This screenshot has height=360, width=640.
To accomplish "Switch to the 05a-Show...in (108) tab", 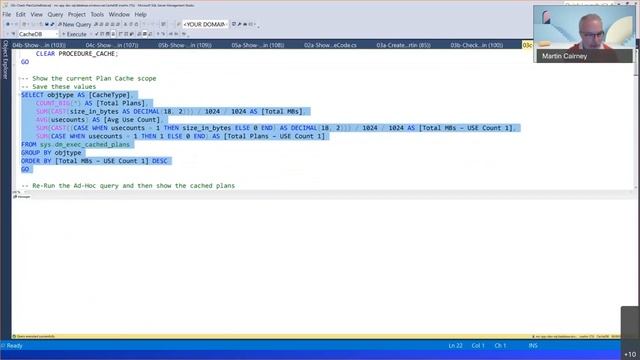I will (x=258, y=45).
